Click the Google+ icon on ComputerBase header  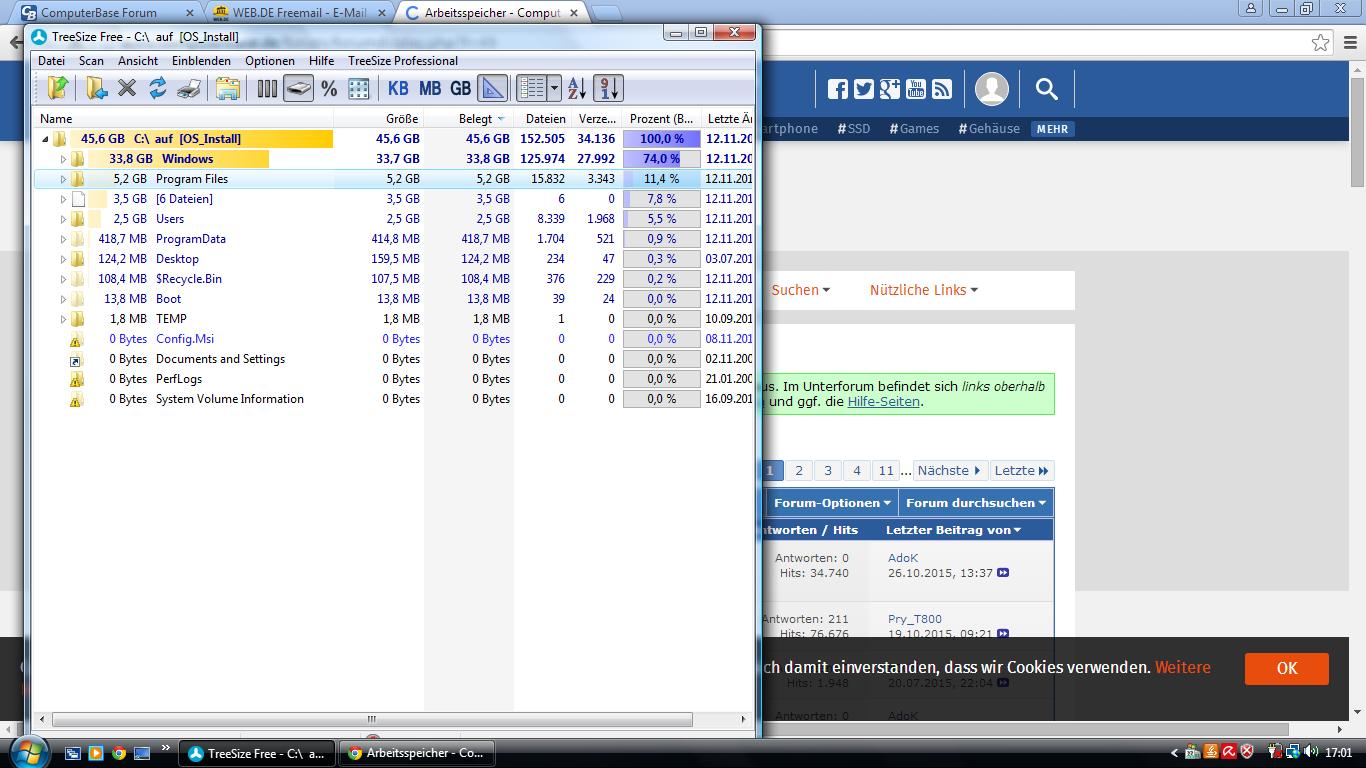[890, 89]
